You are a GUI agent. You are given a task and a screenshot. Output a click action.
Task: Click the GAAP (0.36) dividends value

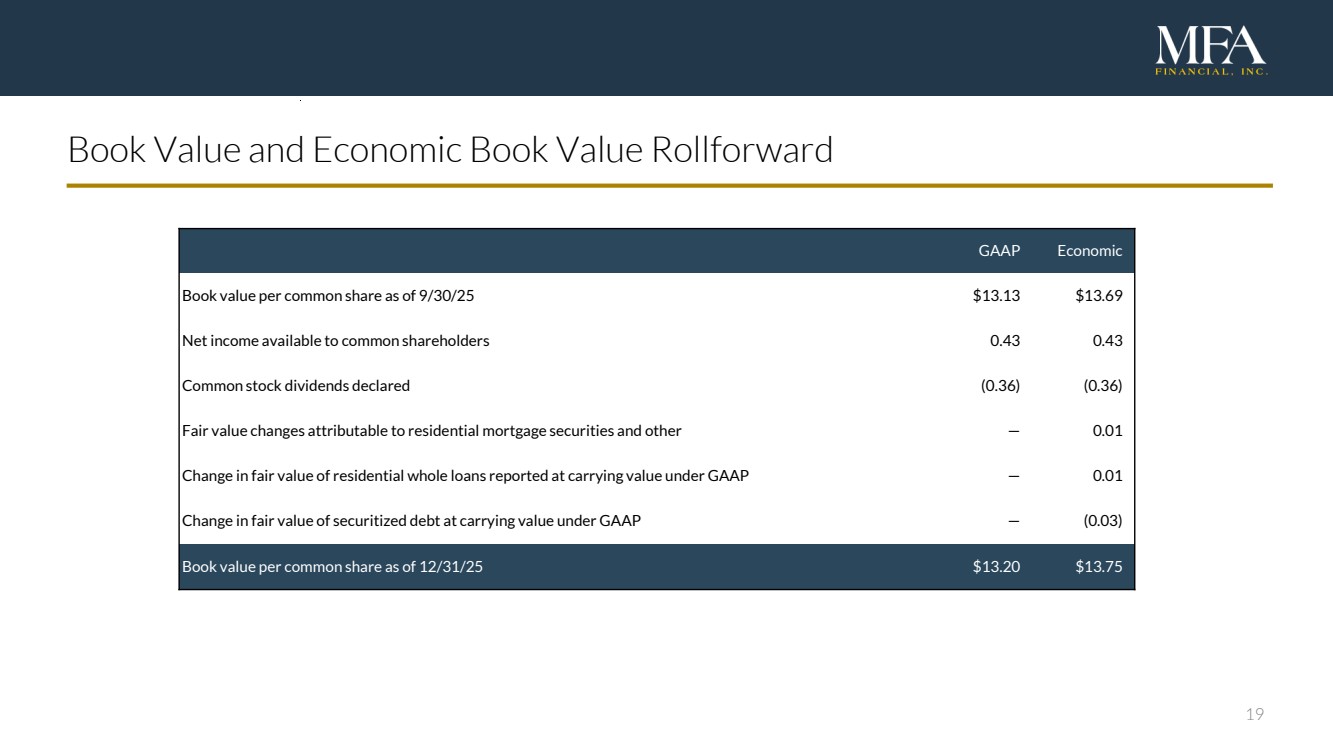(x=1000, y=386)
